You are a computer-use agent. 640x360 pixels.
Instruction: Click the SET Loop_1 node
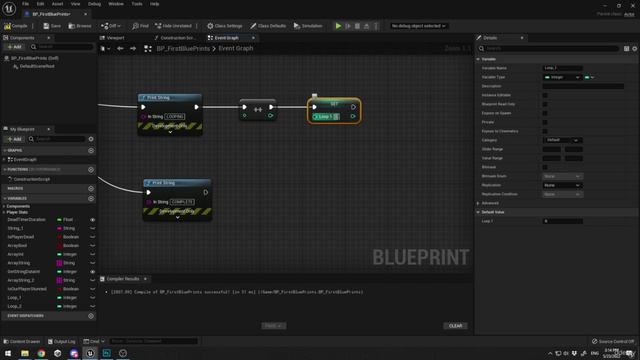[x=334, y=110]
